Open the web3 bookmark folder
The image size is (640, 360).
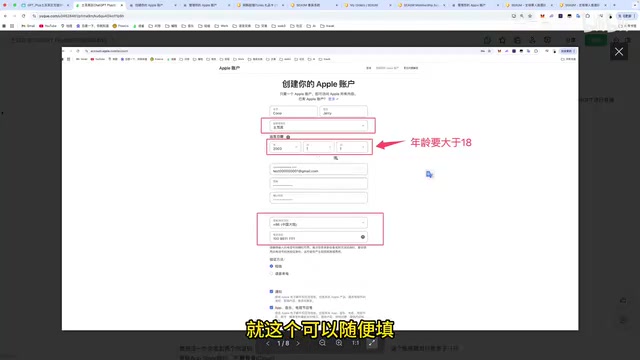[279, 26]
